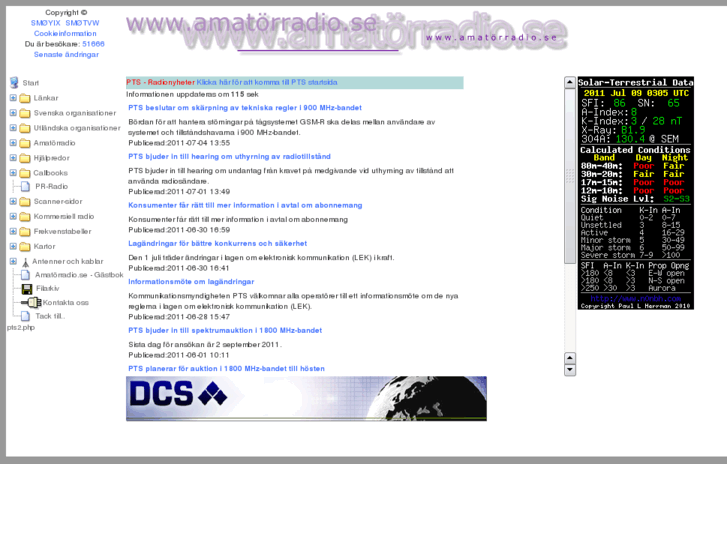This screenshot has width=727, height=545.
Task: Click scroll-up arrow of news frame
Action: tap(570, 83)
